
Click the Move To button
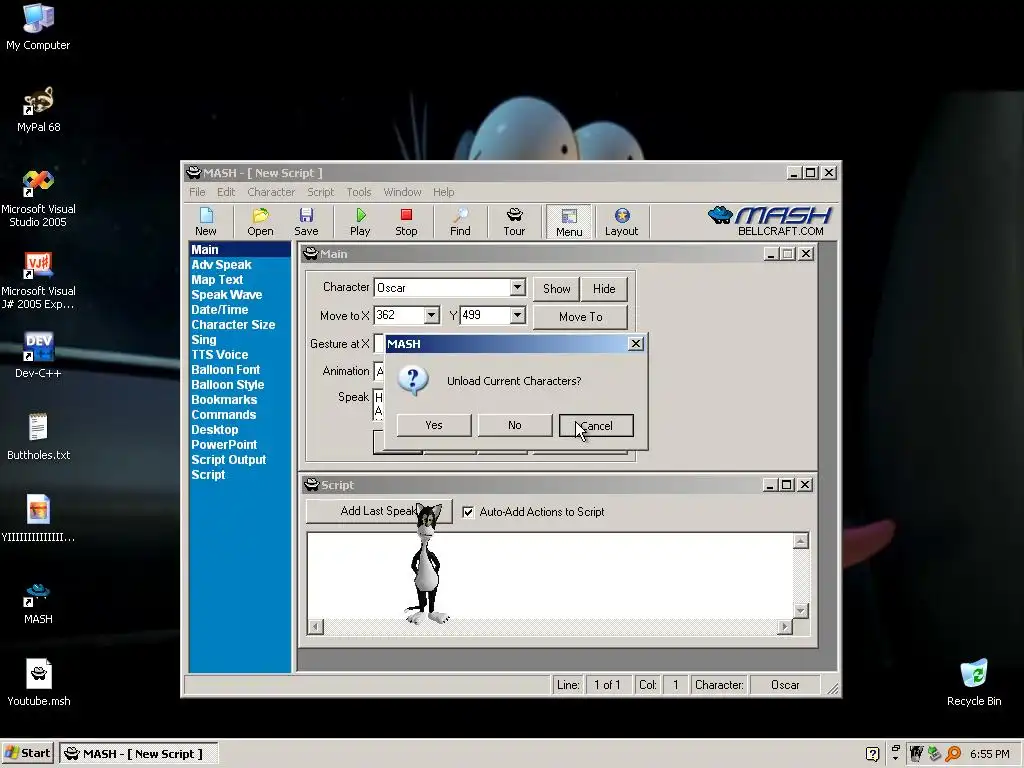[581, 317]
